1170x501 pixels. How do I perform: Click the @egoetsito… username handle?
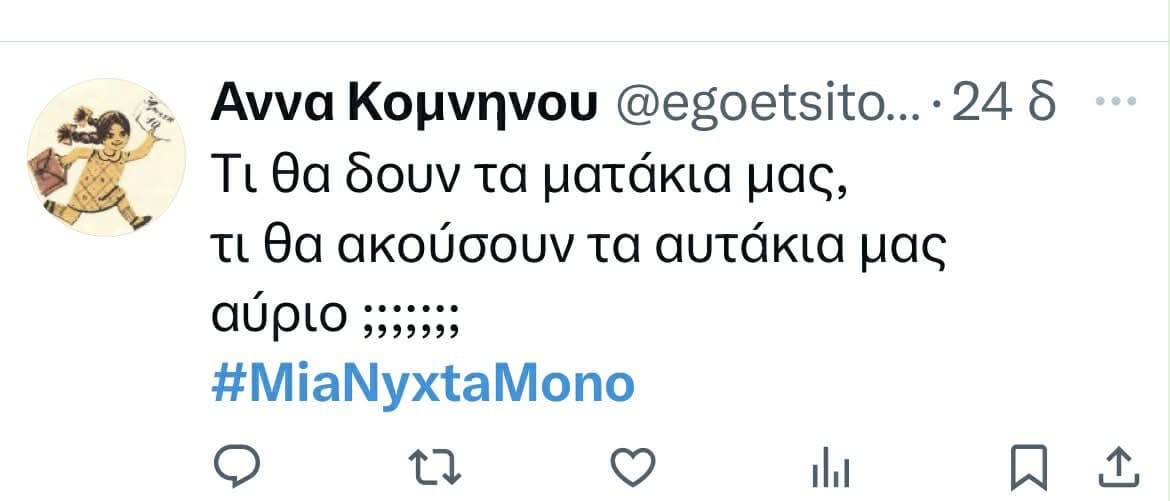click(768, 105)
